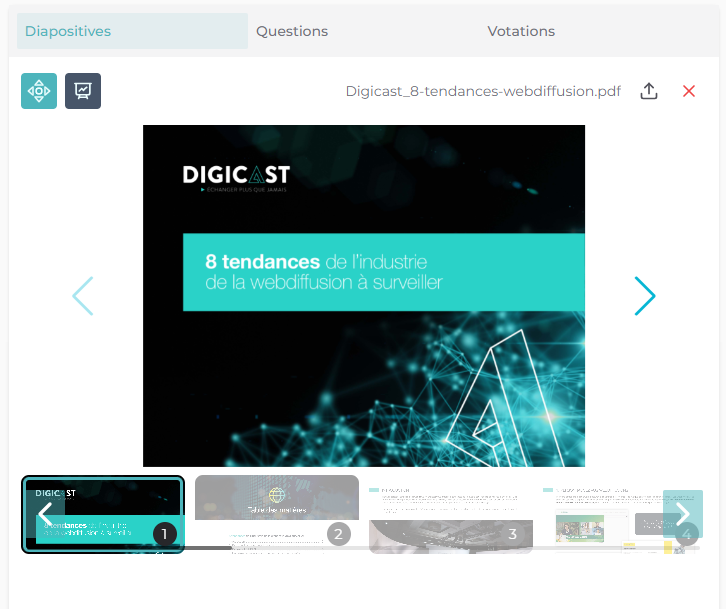Remove the PDF with the red X
The height and width of the screenshot is (609, 726).
click(689, 91)
